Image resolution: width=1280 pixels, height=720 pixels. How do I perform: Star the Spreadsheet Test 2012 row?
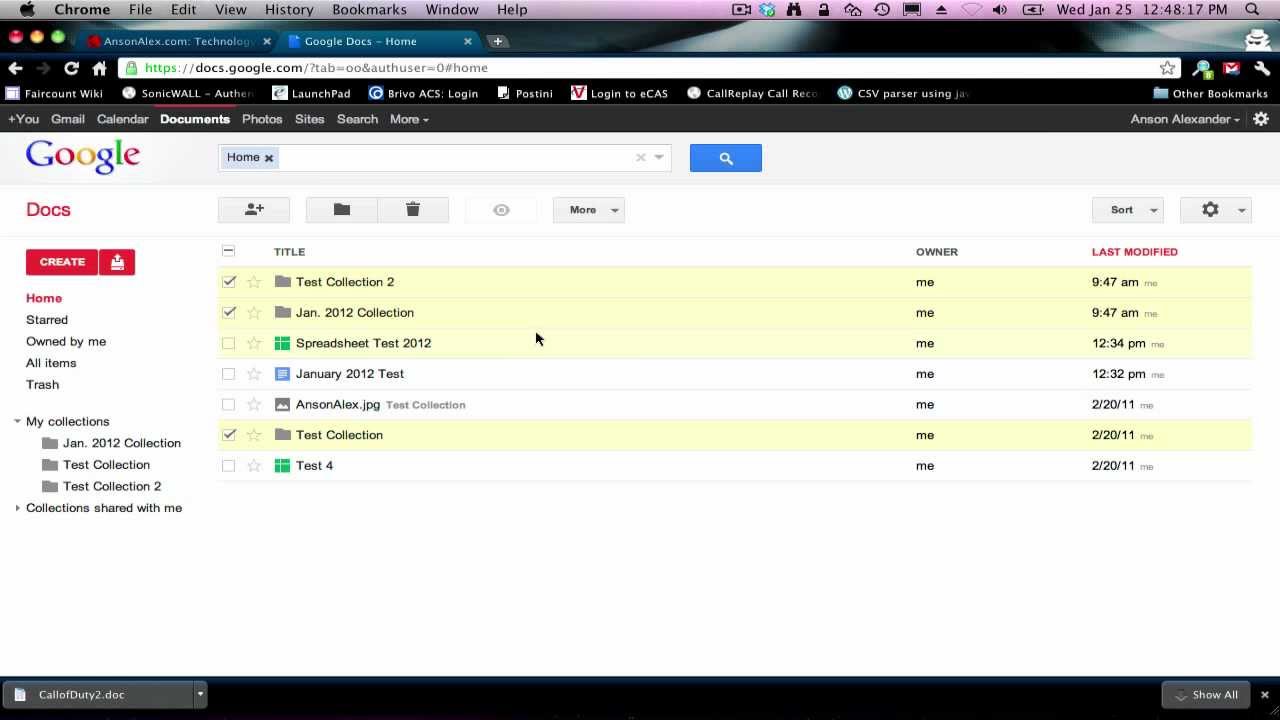tap(254, 343)
